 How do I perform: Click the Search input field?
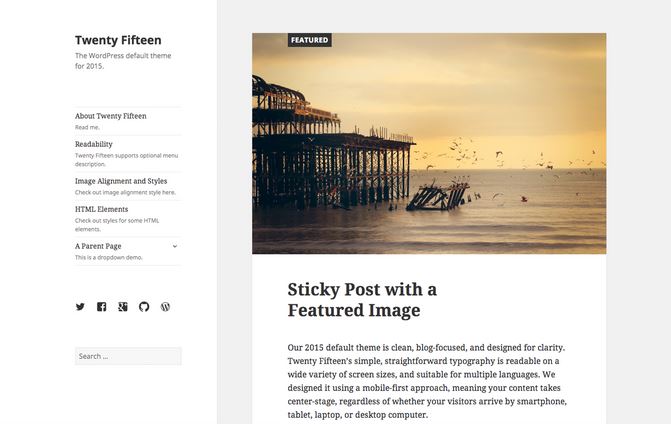coord(128,356)
